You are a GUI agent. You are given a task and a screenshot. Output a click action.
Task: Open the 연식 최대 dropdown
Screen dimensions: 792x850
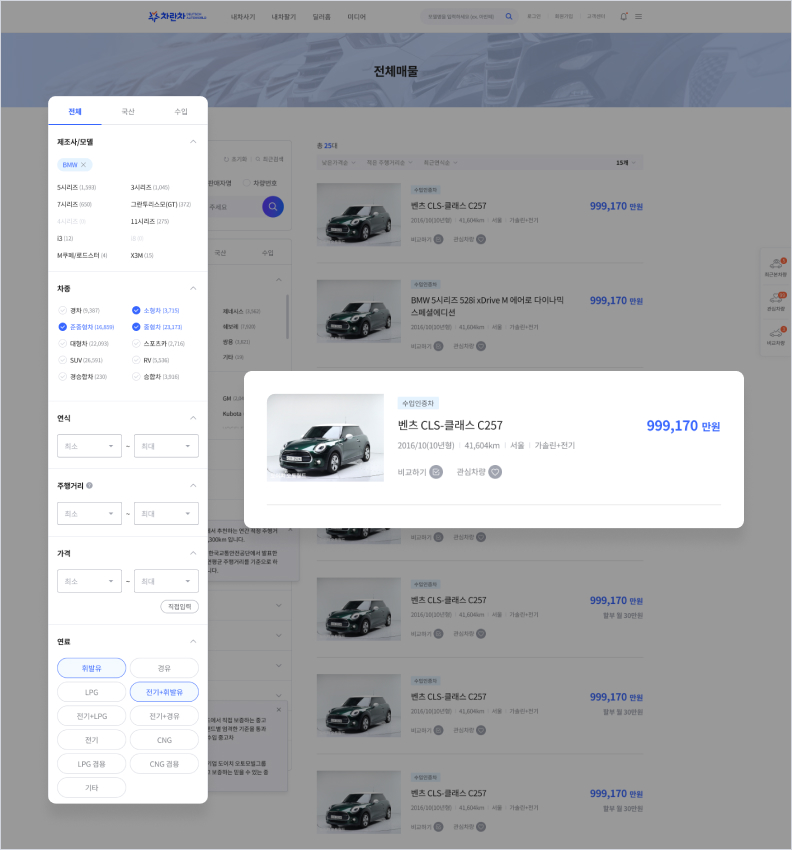coord(166,446)
